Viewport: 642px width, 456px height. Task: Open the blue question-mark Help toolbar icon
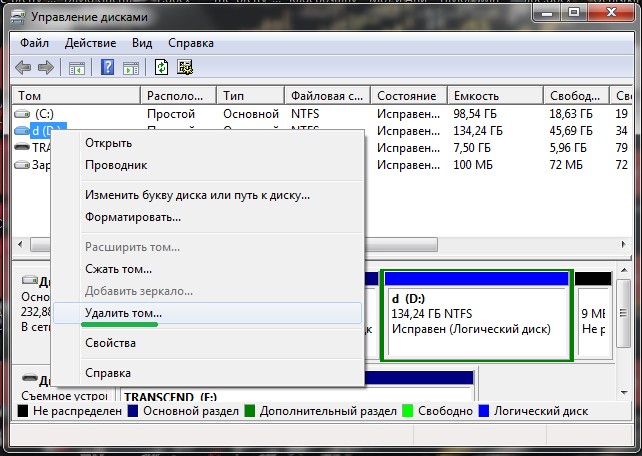point(107,67)
